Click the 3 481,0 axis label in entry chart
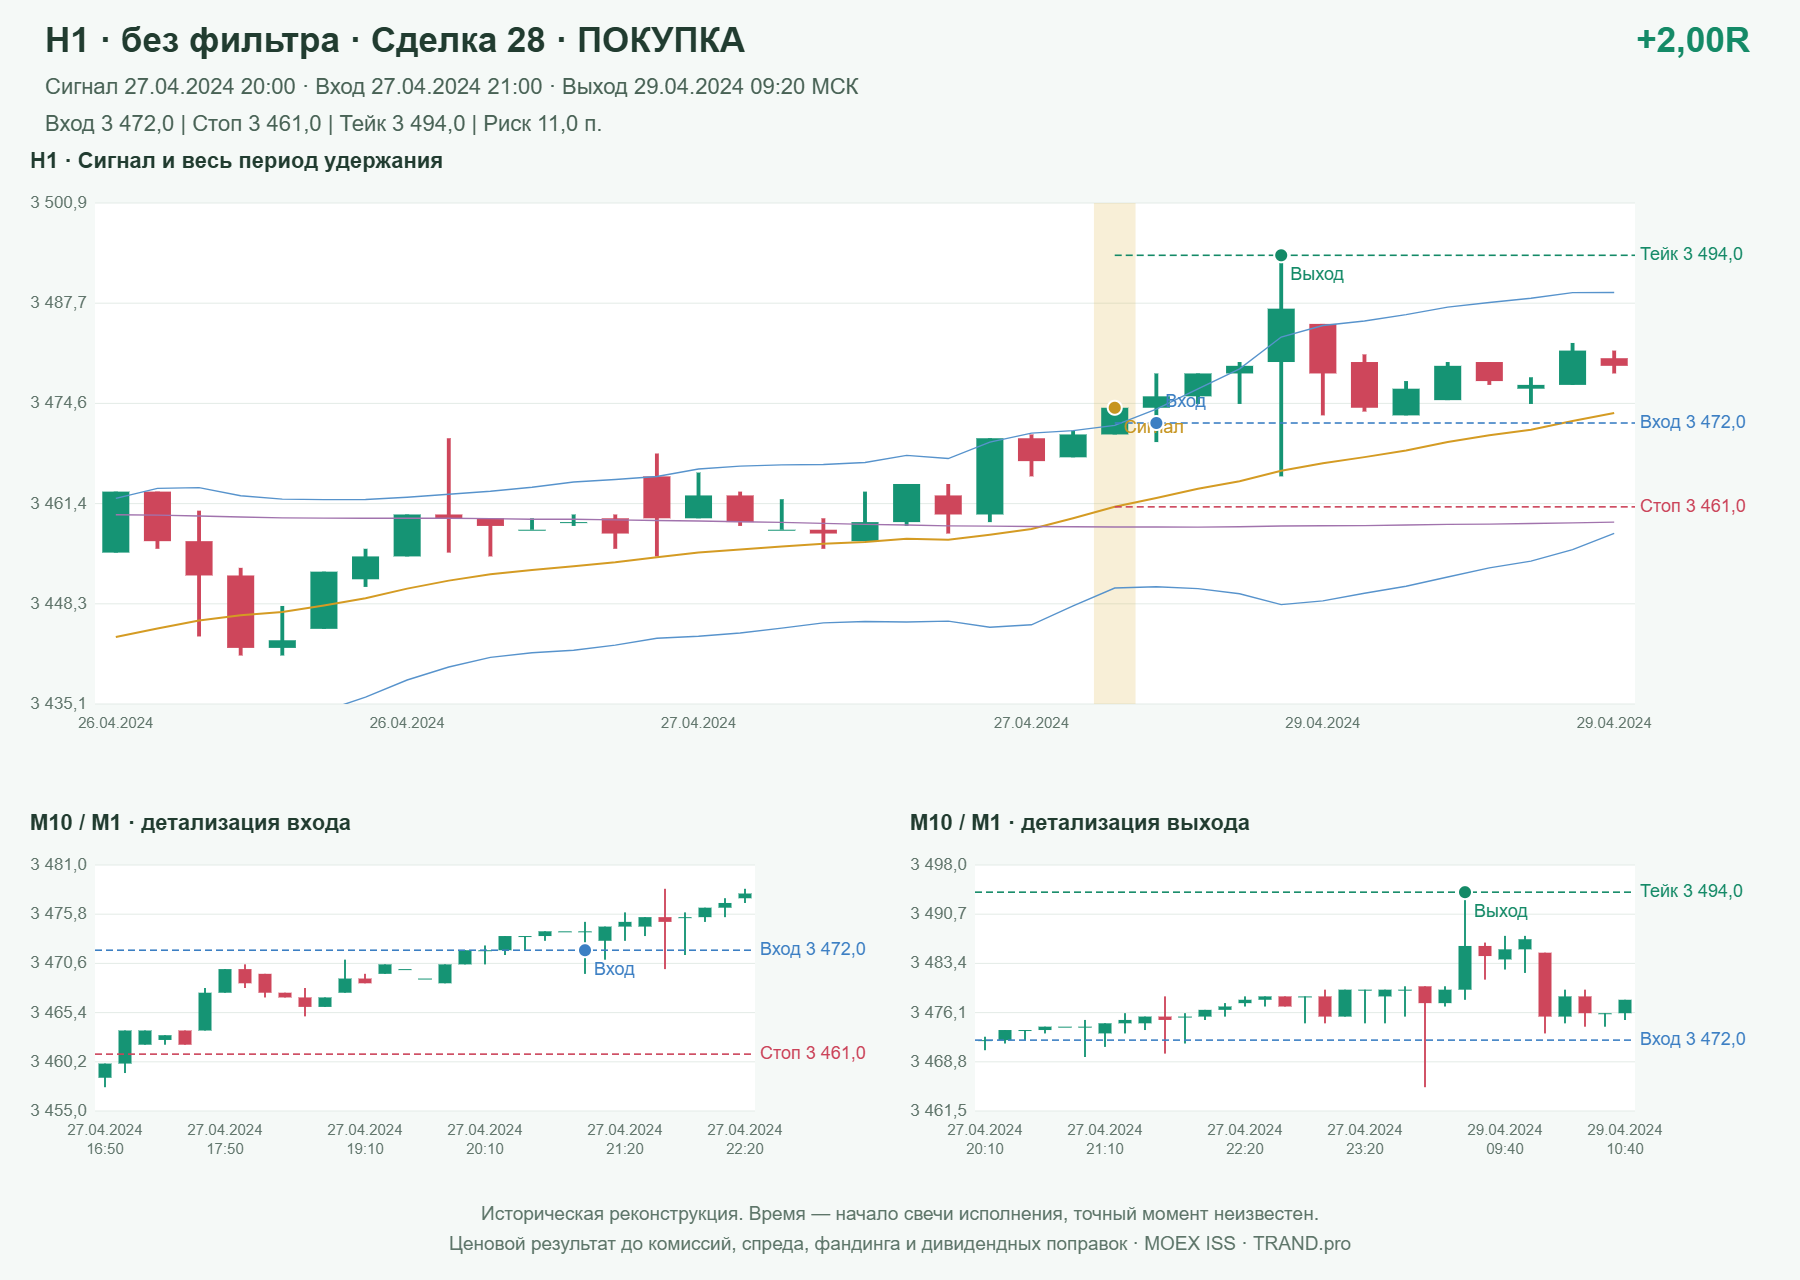The width and height of the screenshot is (1800, 1280). point(58,865)
